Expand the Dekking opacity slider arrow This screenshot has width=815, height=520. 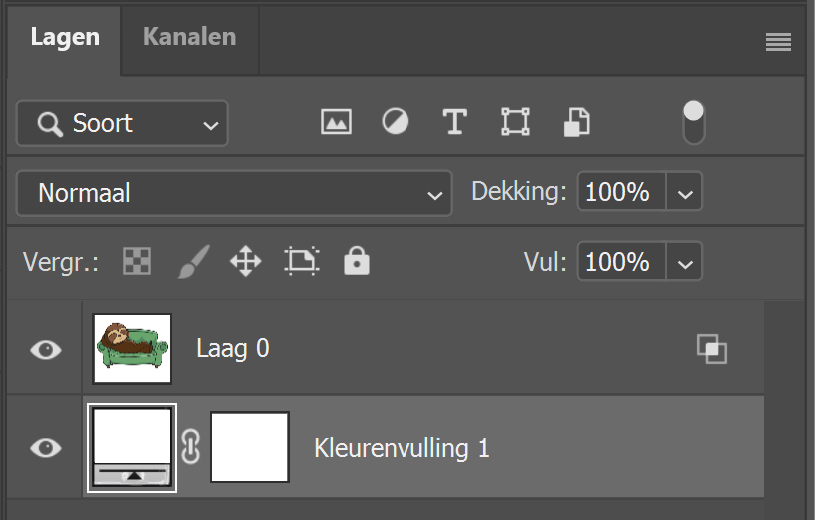pos(685,193)
